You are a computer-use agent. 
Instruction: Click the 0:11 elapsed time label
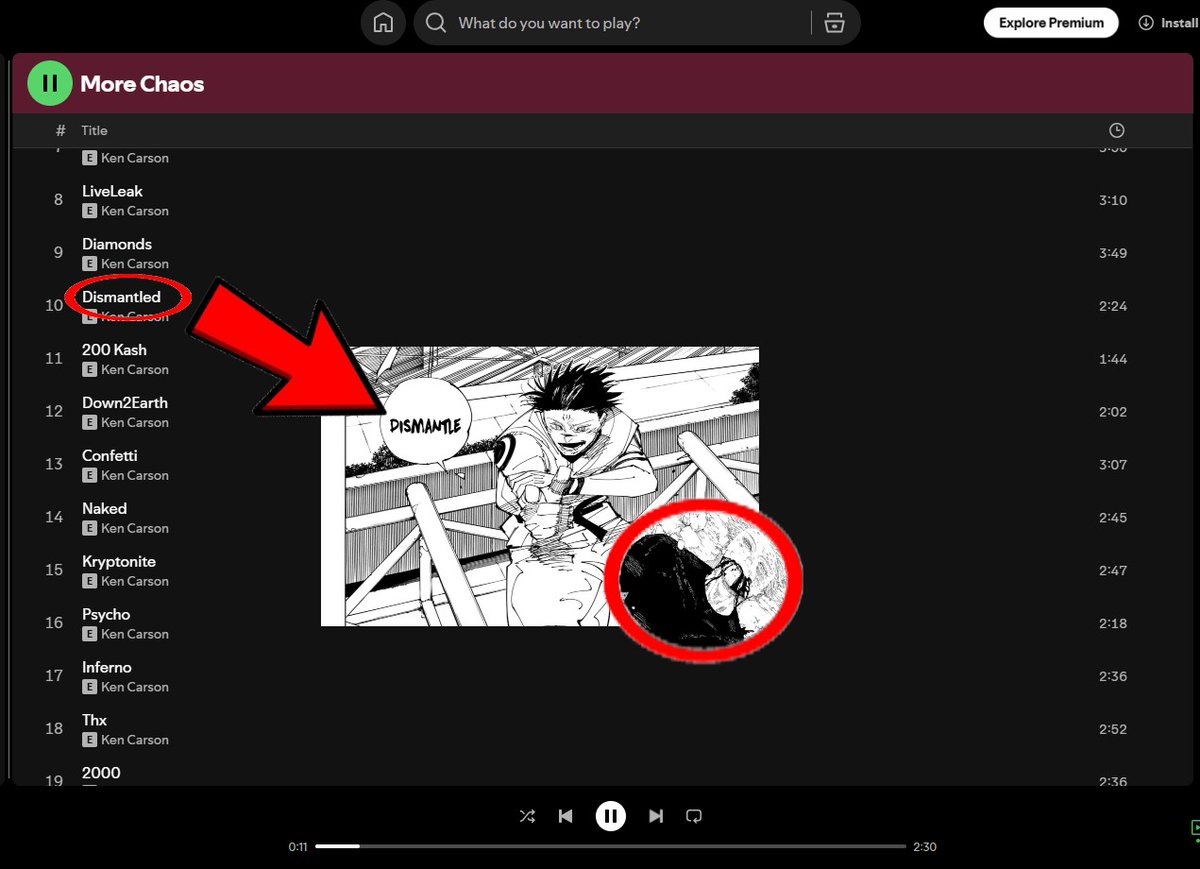click(x=298, y=847)
